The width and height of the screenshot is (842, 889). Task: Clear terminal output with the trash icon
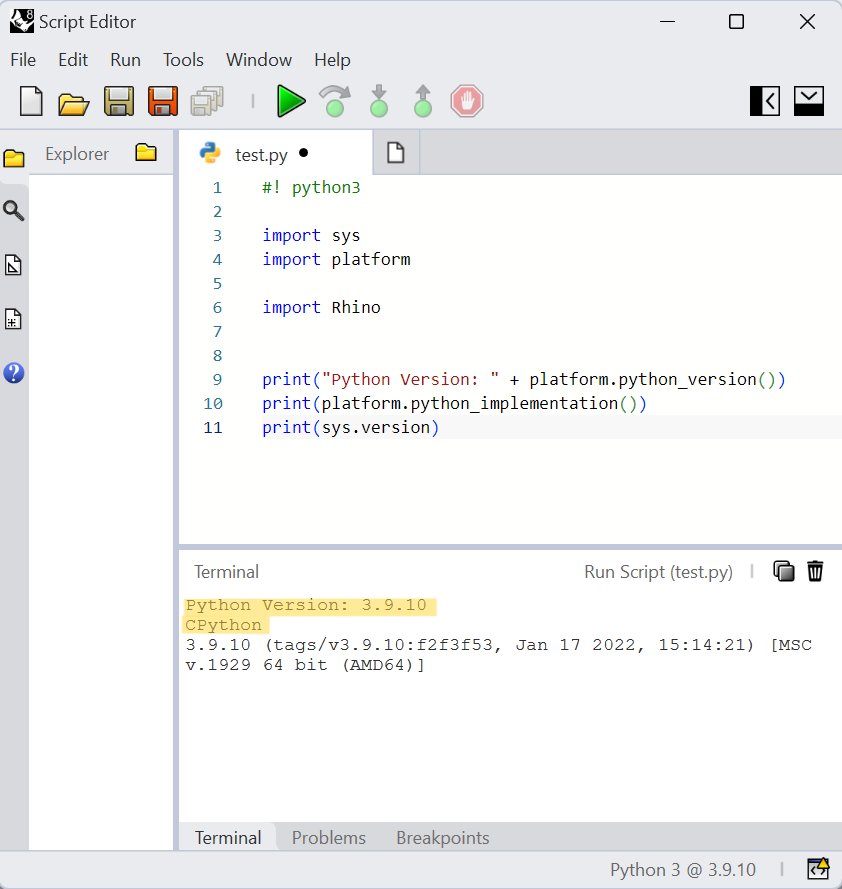click(815, 571)
